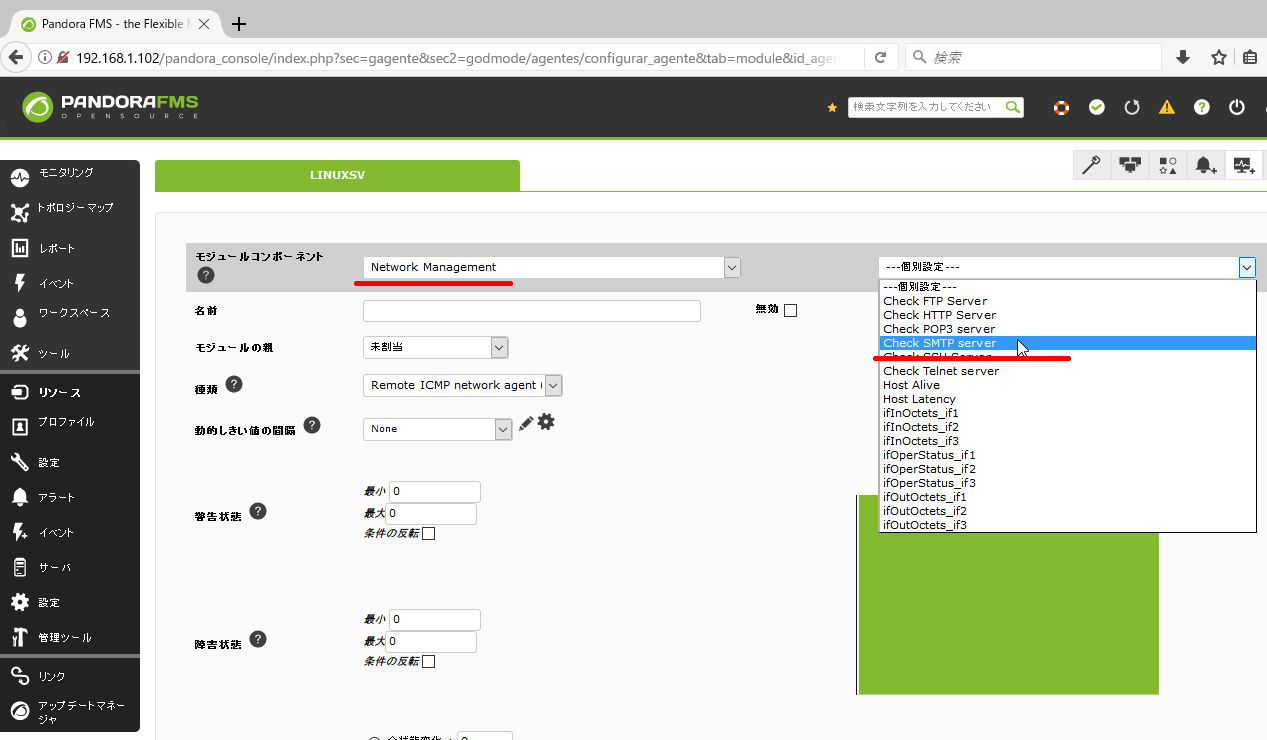Select ifInOctets_if1 from the list
The height and width of the screenshot is (740, 1267).
click(1067, 413)
